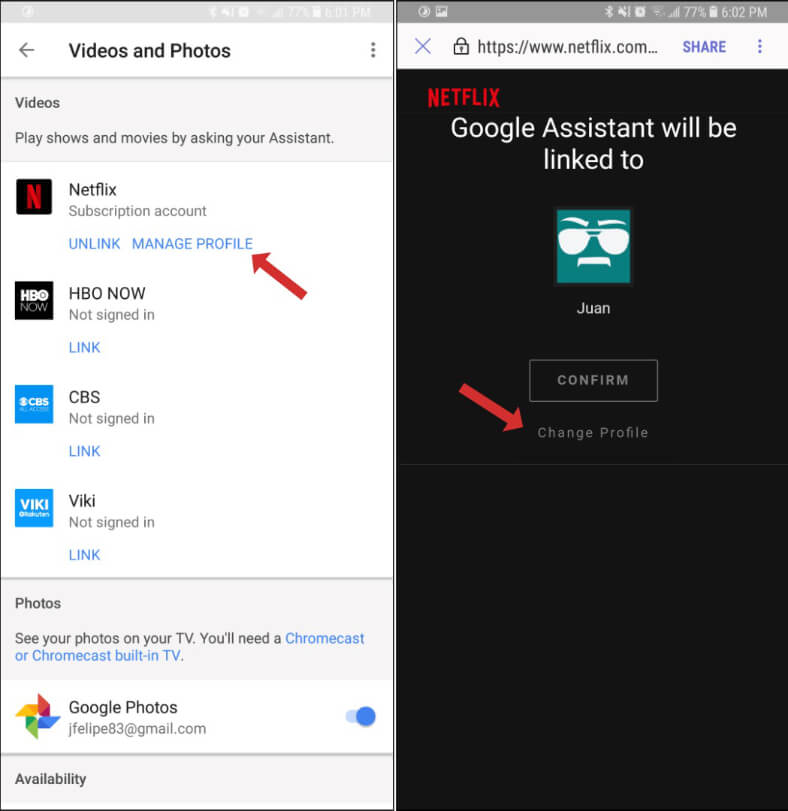The width and height of the screenshot is (788, 811).
Task: Tap the HBO NOW 'Not signed in' text
Action: click(112, 314)
